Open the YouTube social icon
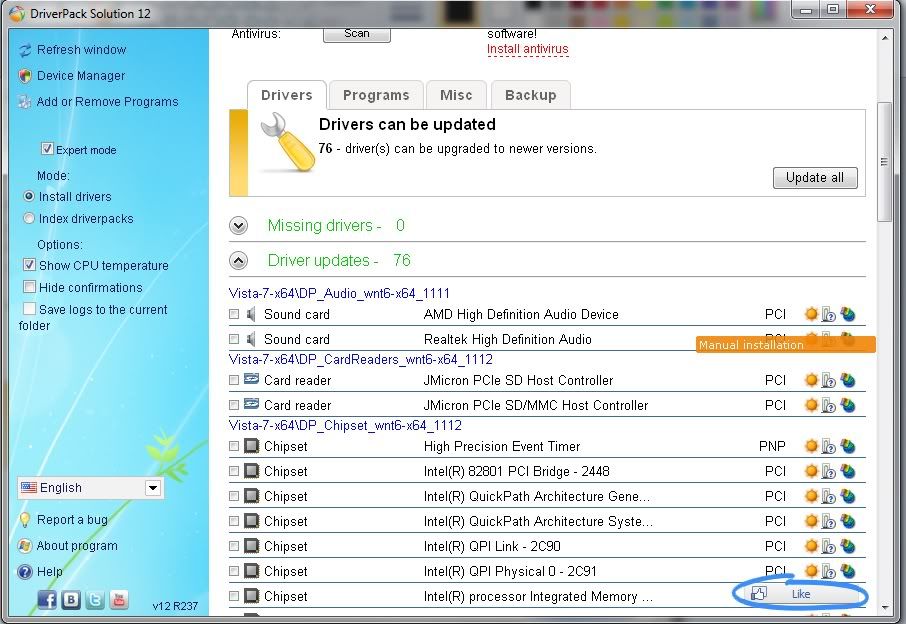Image resolution: width=906 pixels, height=624 pixels. pos(118,600)
